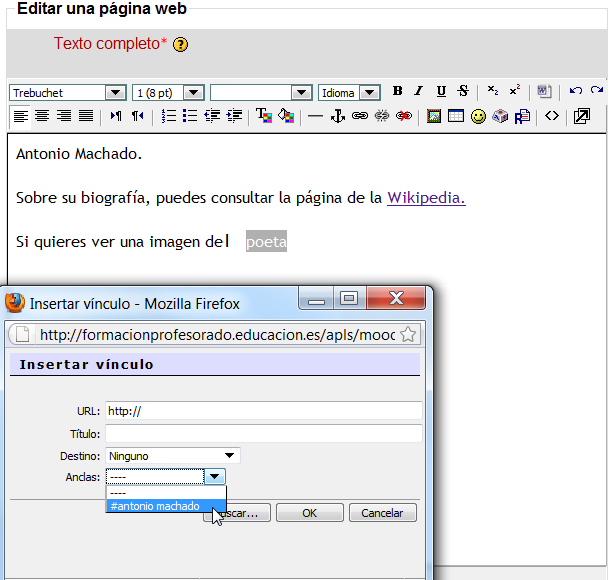Click the Cancelar button
Screen dimensions: 611x580
[382, 513]
